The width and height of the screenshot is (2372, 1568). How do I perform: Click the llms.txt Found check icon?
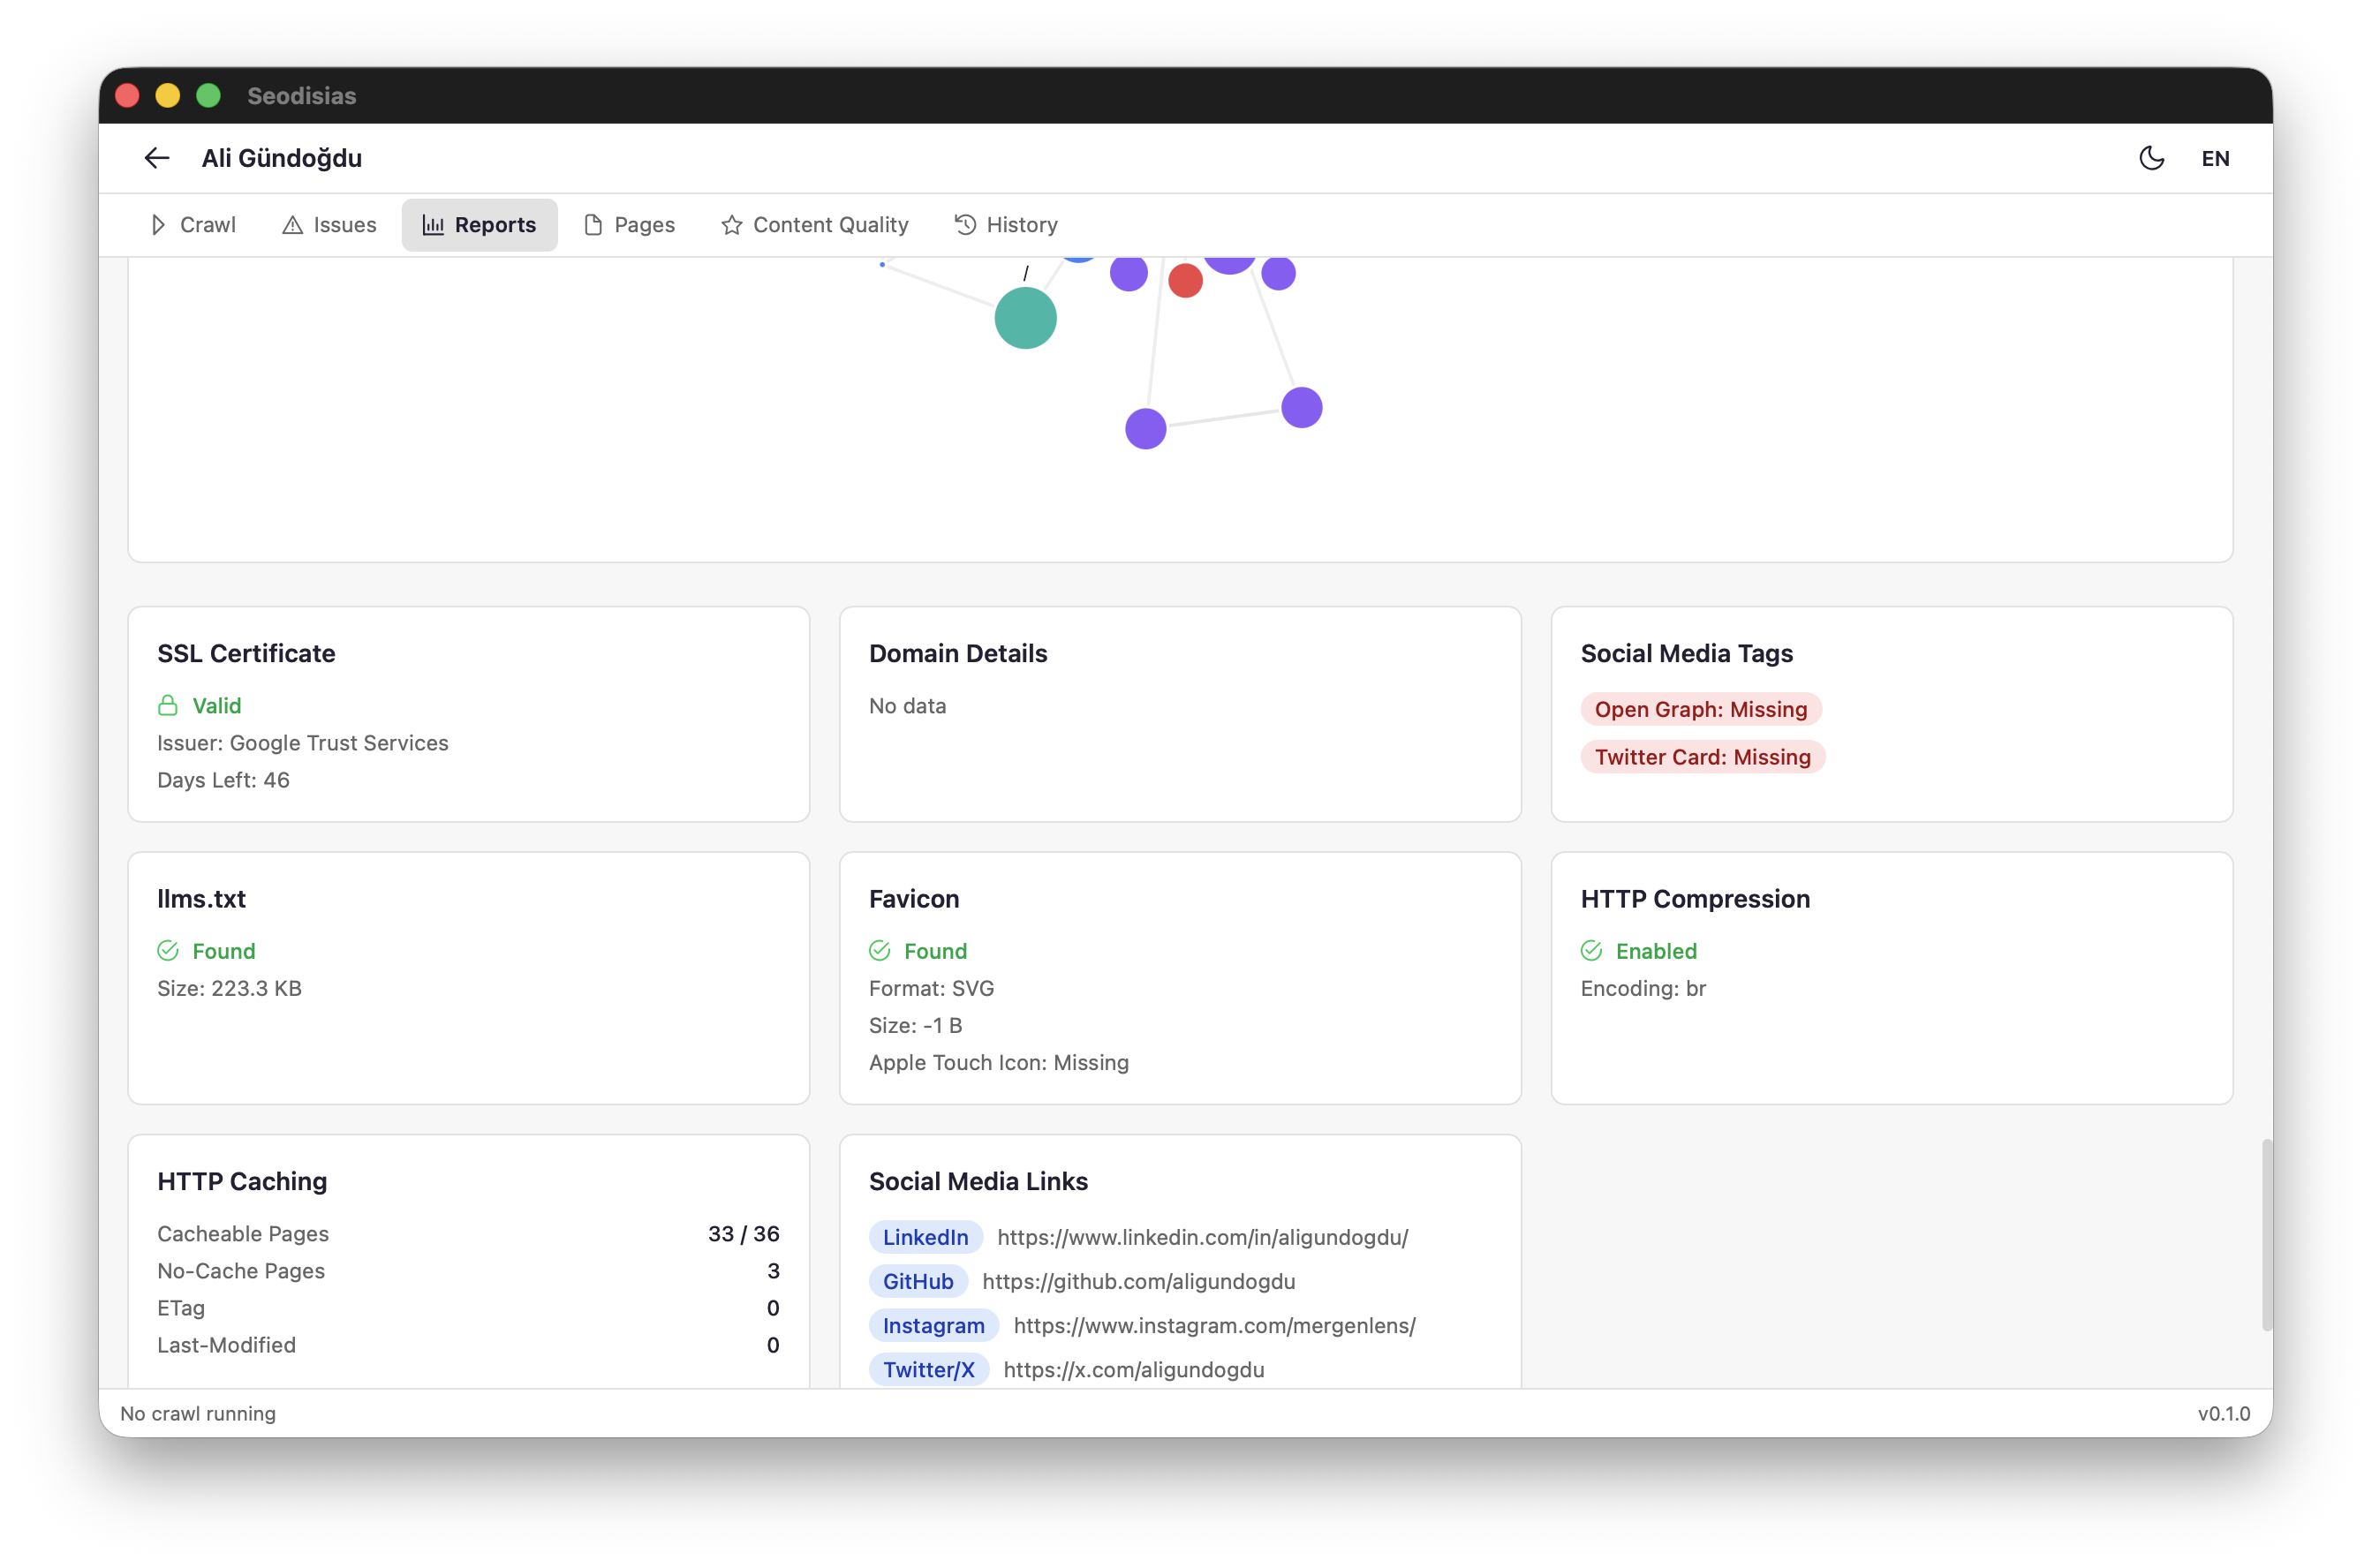[x=168, y=951]
